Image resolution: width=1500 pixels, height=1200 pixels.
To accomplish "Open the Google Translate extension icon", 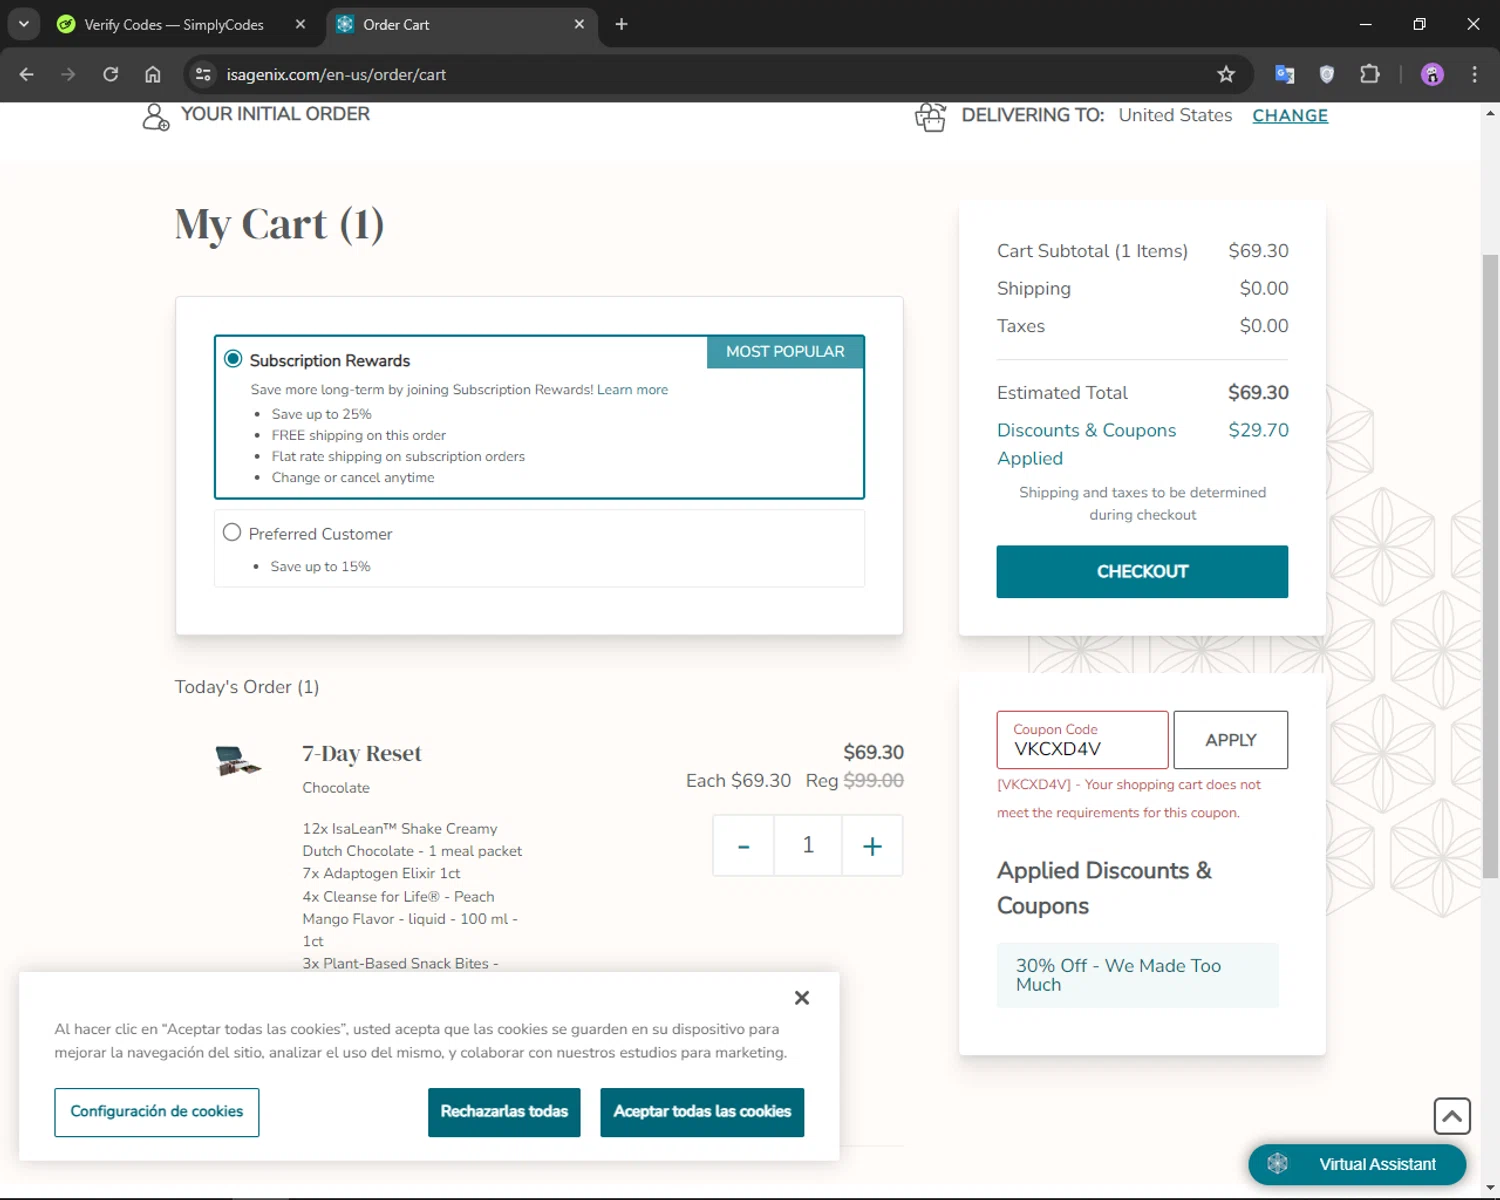I will click(1285, 74).
